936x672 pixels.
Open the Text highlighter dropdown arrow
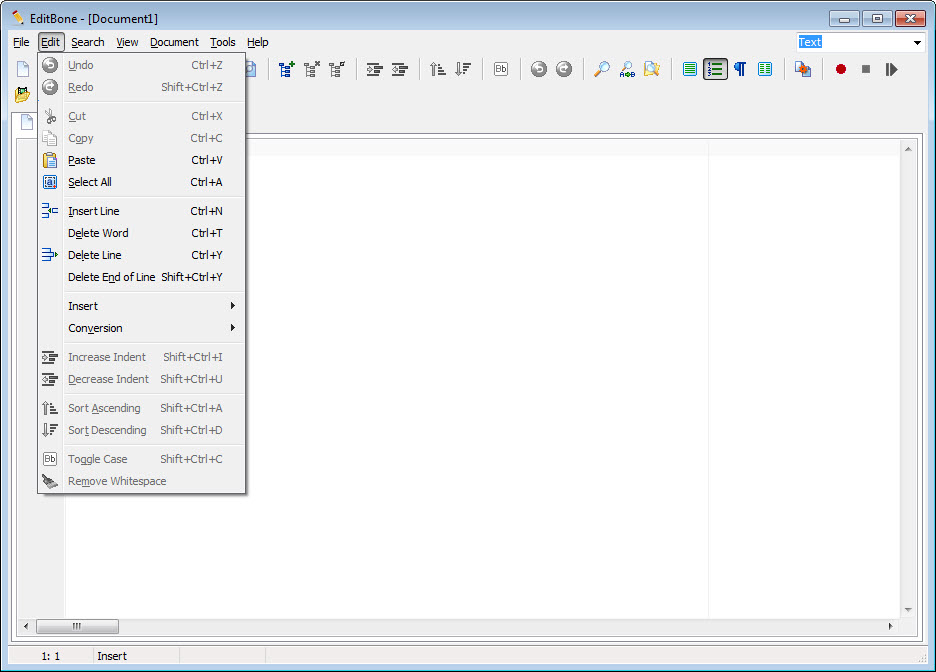coord(917,42)
